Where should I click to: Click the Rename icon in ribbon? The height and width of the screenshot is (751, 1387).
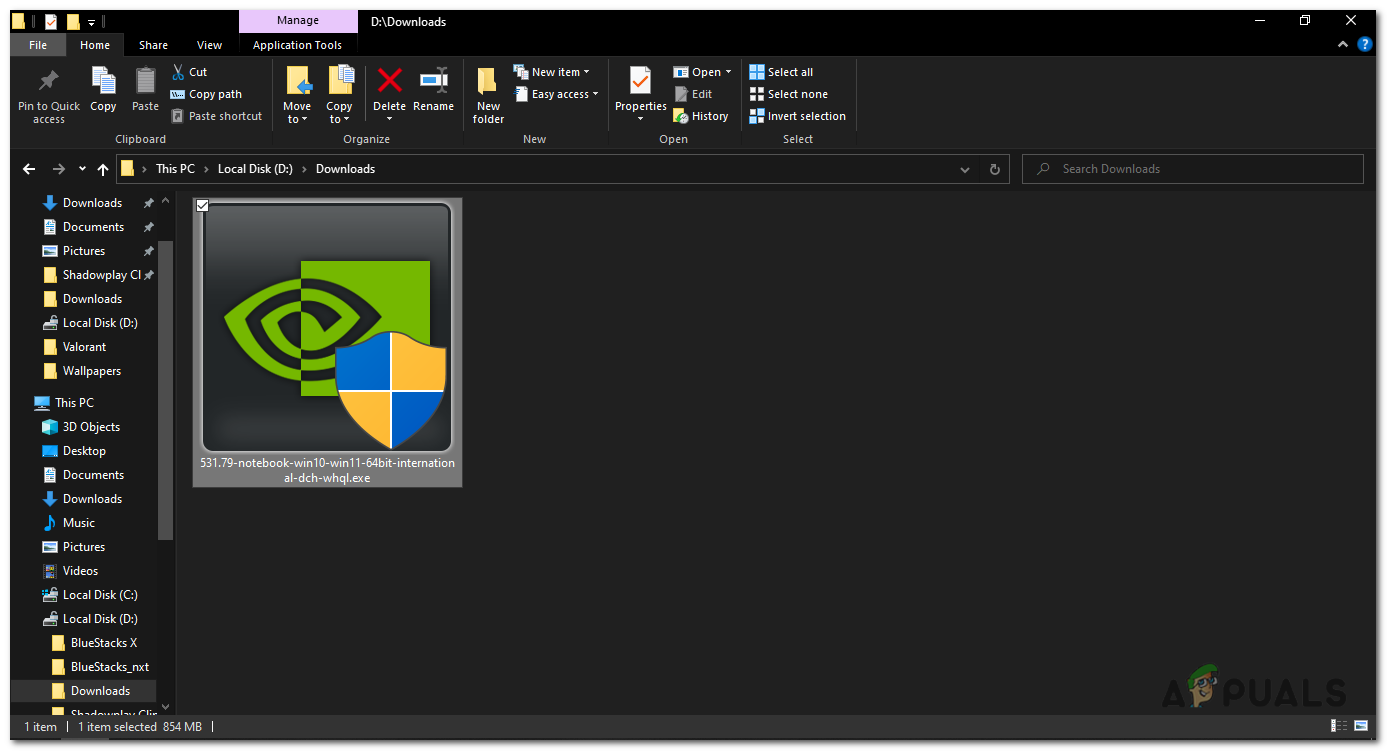pyautogui.click(x=433, y=82)
